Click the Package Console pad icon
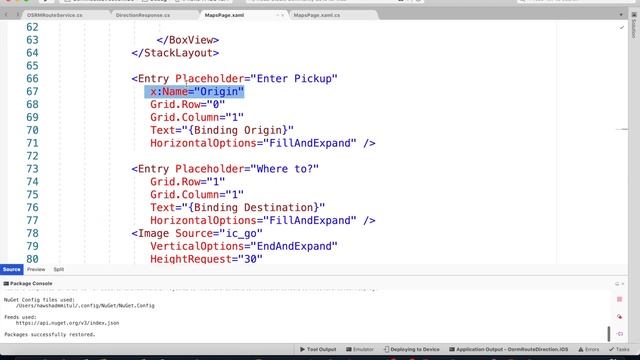Image resolution: width=640 pixels, height=360 pixels. tap(6, 283)
